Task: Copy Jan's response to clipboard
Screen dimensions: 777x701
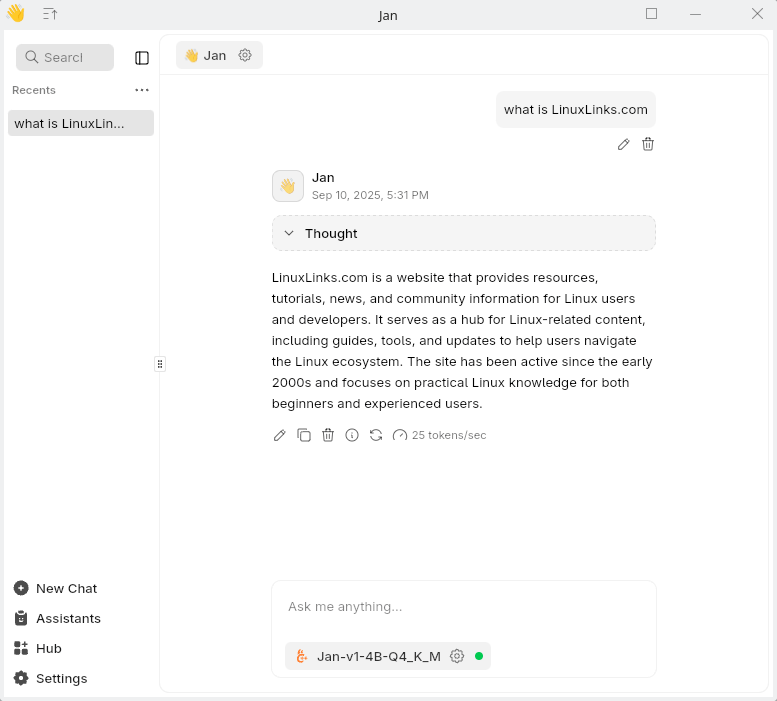Action: [304, 435]
